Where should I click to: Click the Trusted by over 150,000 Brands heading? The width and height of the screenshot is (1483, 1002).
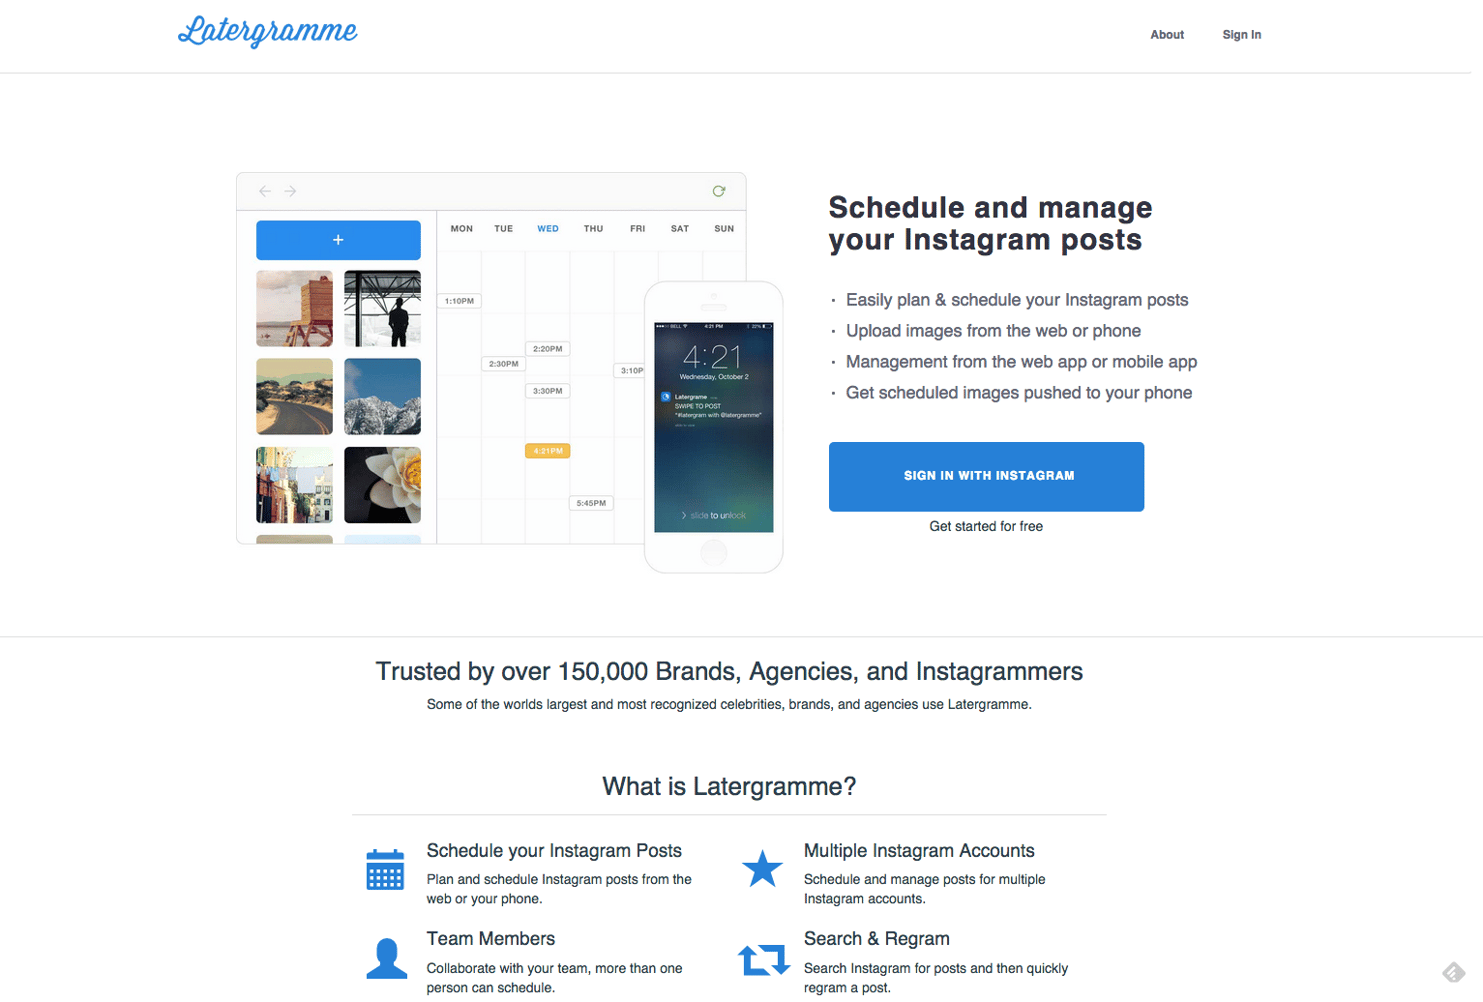(729, 672)
